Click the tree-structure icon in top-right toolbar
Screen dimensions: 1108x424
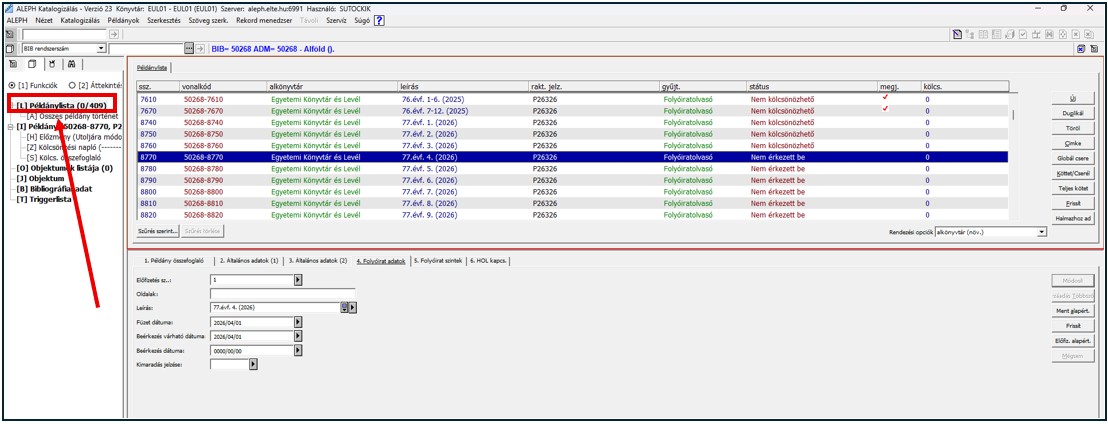(970, 34)
